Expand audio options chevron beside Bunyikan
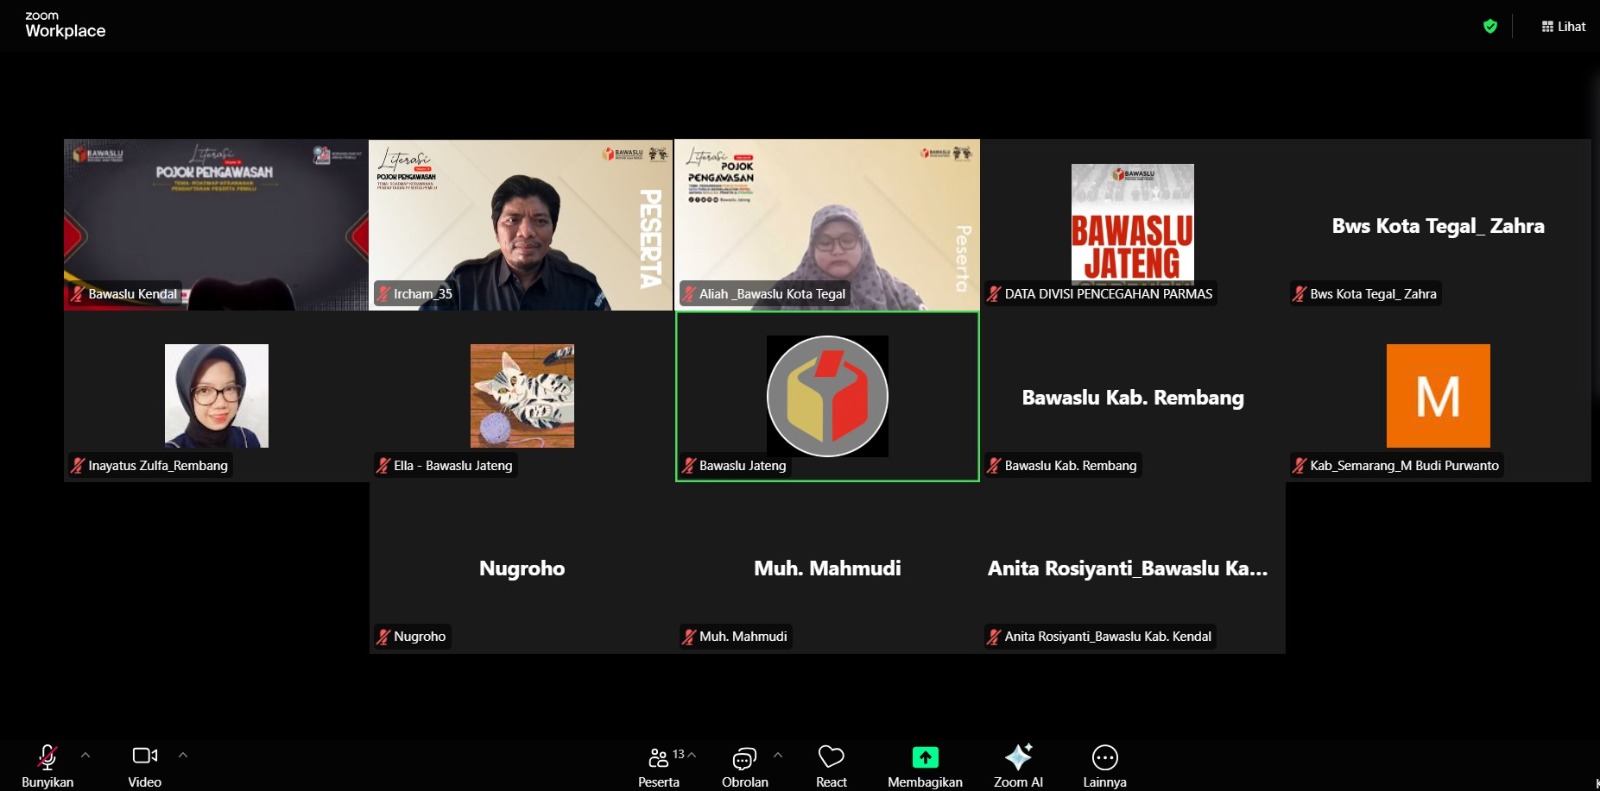Viewport: 1600px width, 791px height. tap(85, 755)
